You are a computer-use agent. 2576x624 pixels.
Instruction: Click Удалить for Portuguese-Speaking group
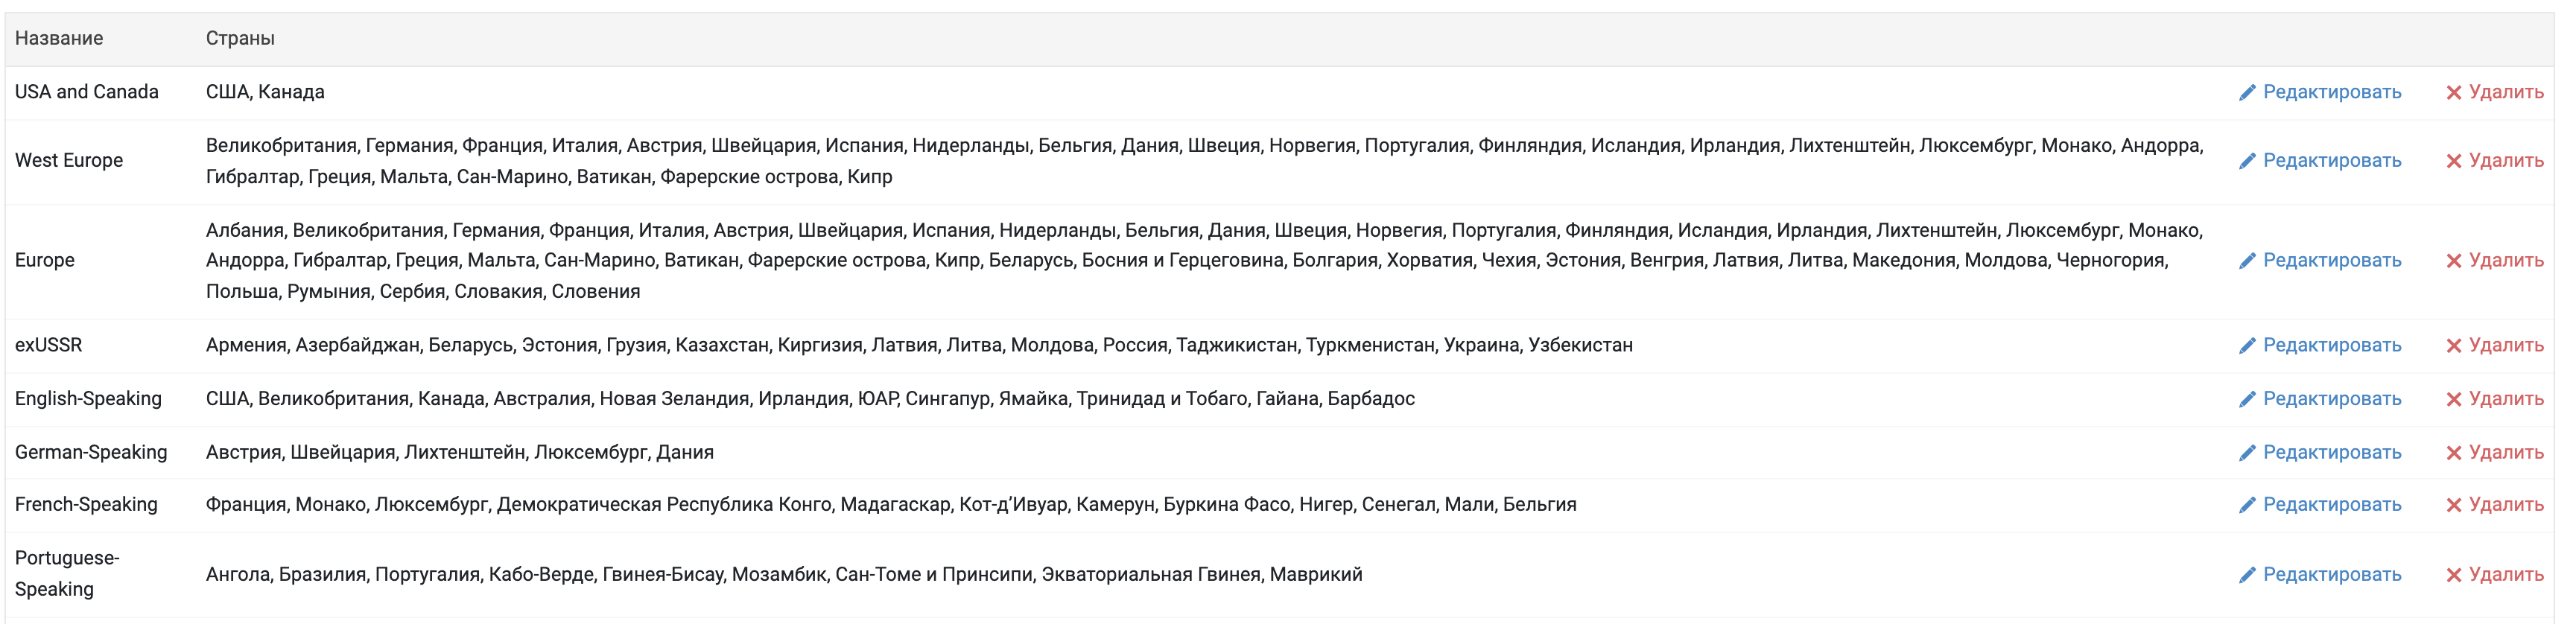2506,574
